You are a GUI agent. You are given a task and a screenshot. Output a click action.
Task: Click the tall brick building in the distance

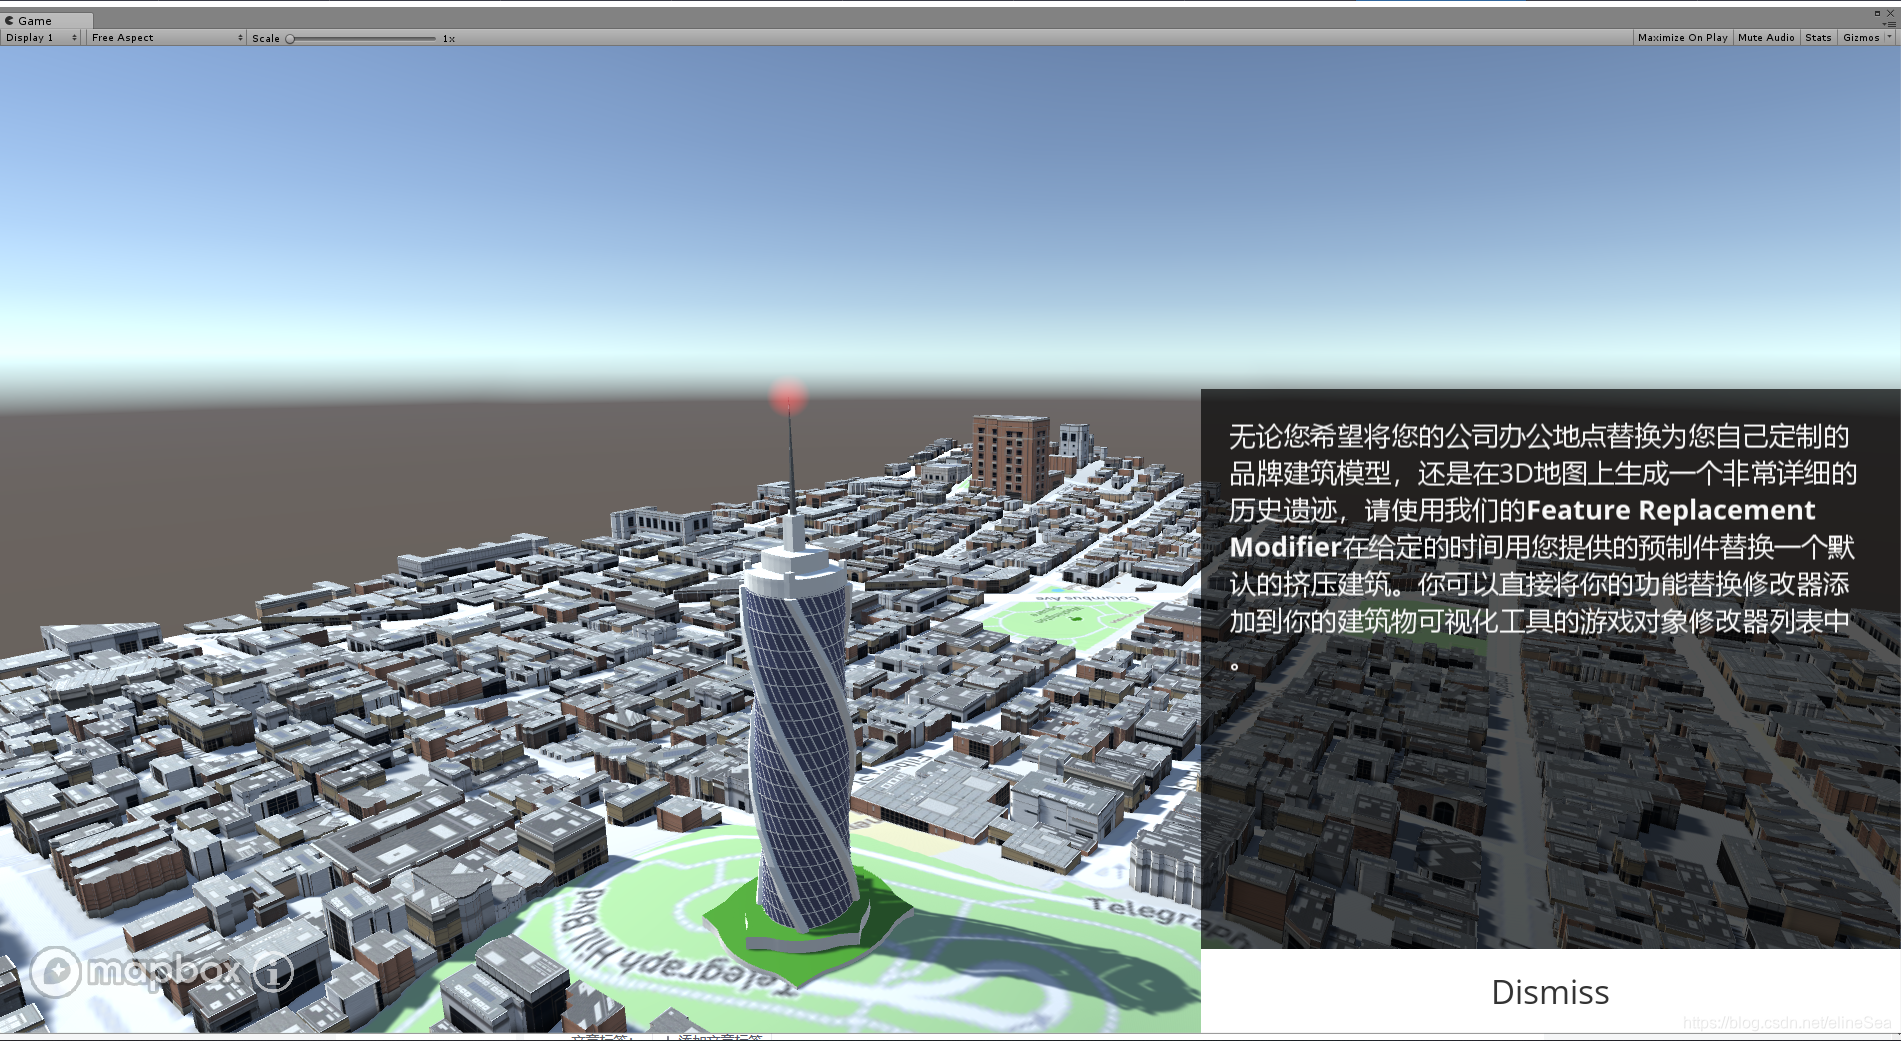coord(1010,458)
